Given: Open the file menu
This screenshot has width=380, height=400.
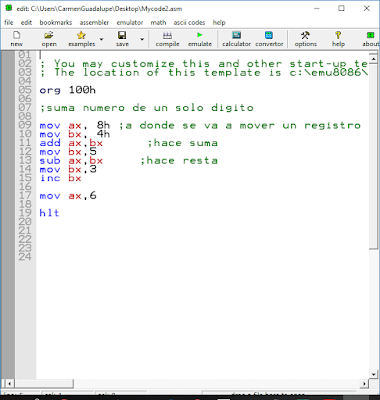Looking at the screenshot, I should (9, 23).
